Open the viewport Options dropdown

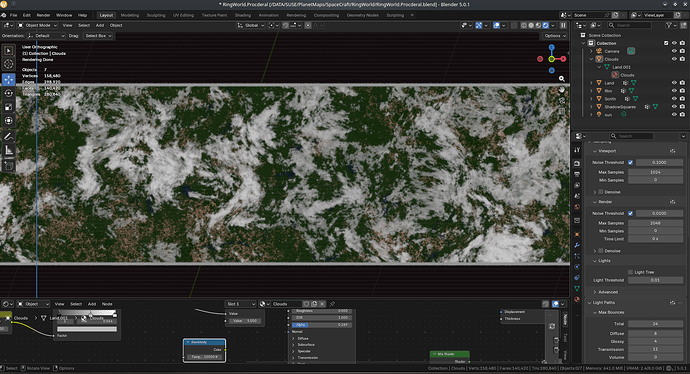click(x=554, y=36)
